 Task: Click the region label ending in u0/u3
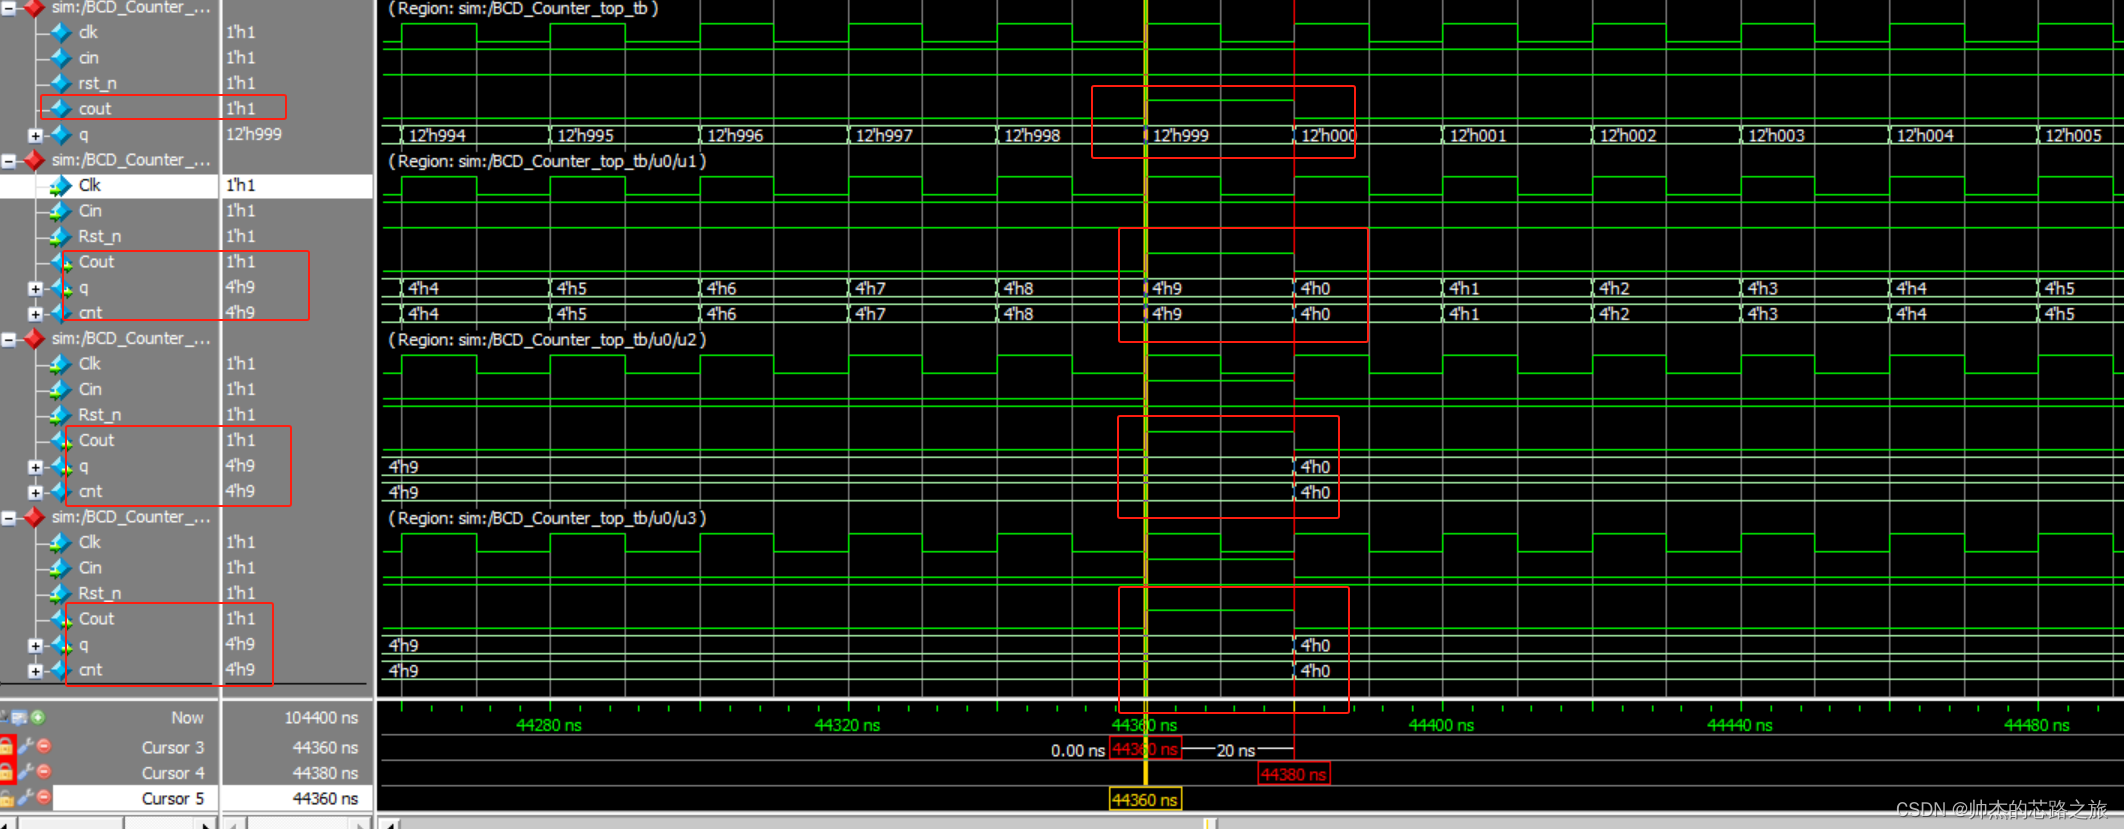coord(547,518)
